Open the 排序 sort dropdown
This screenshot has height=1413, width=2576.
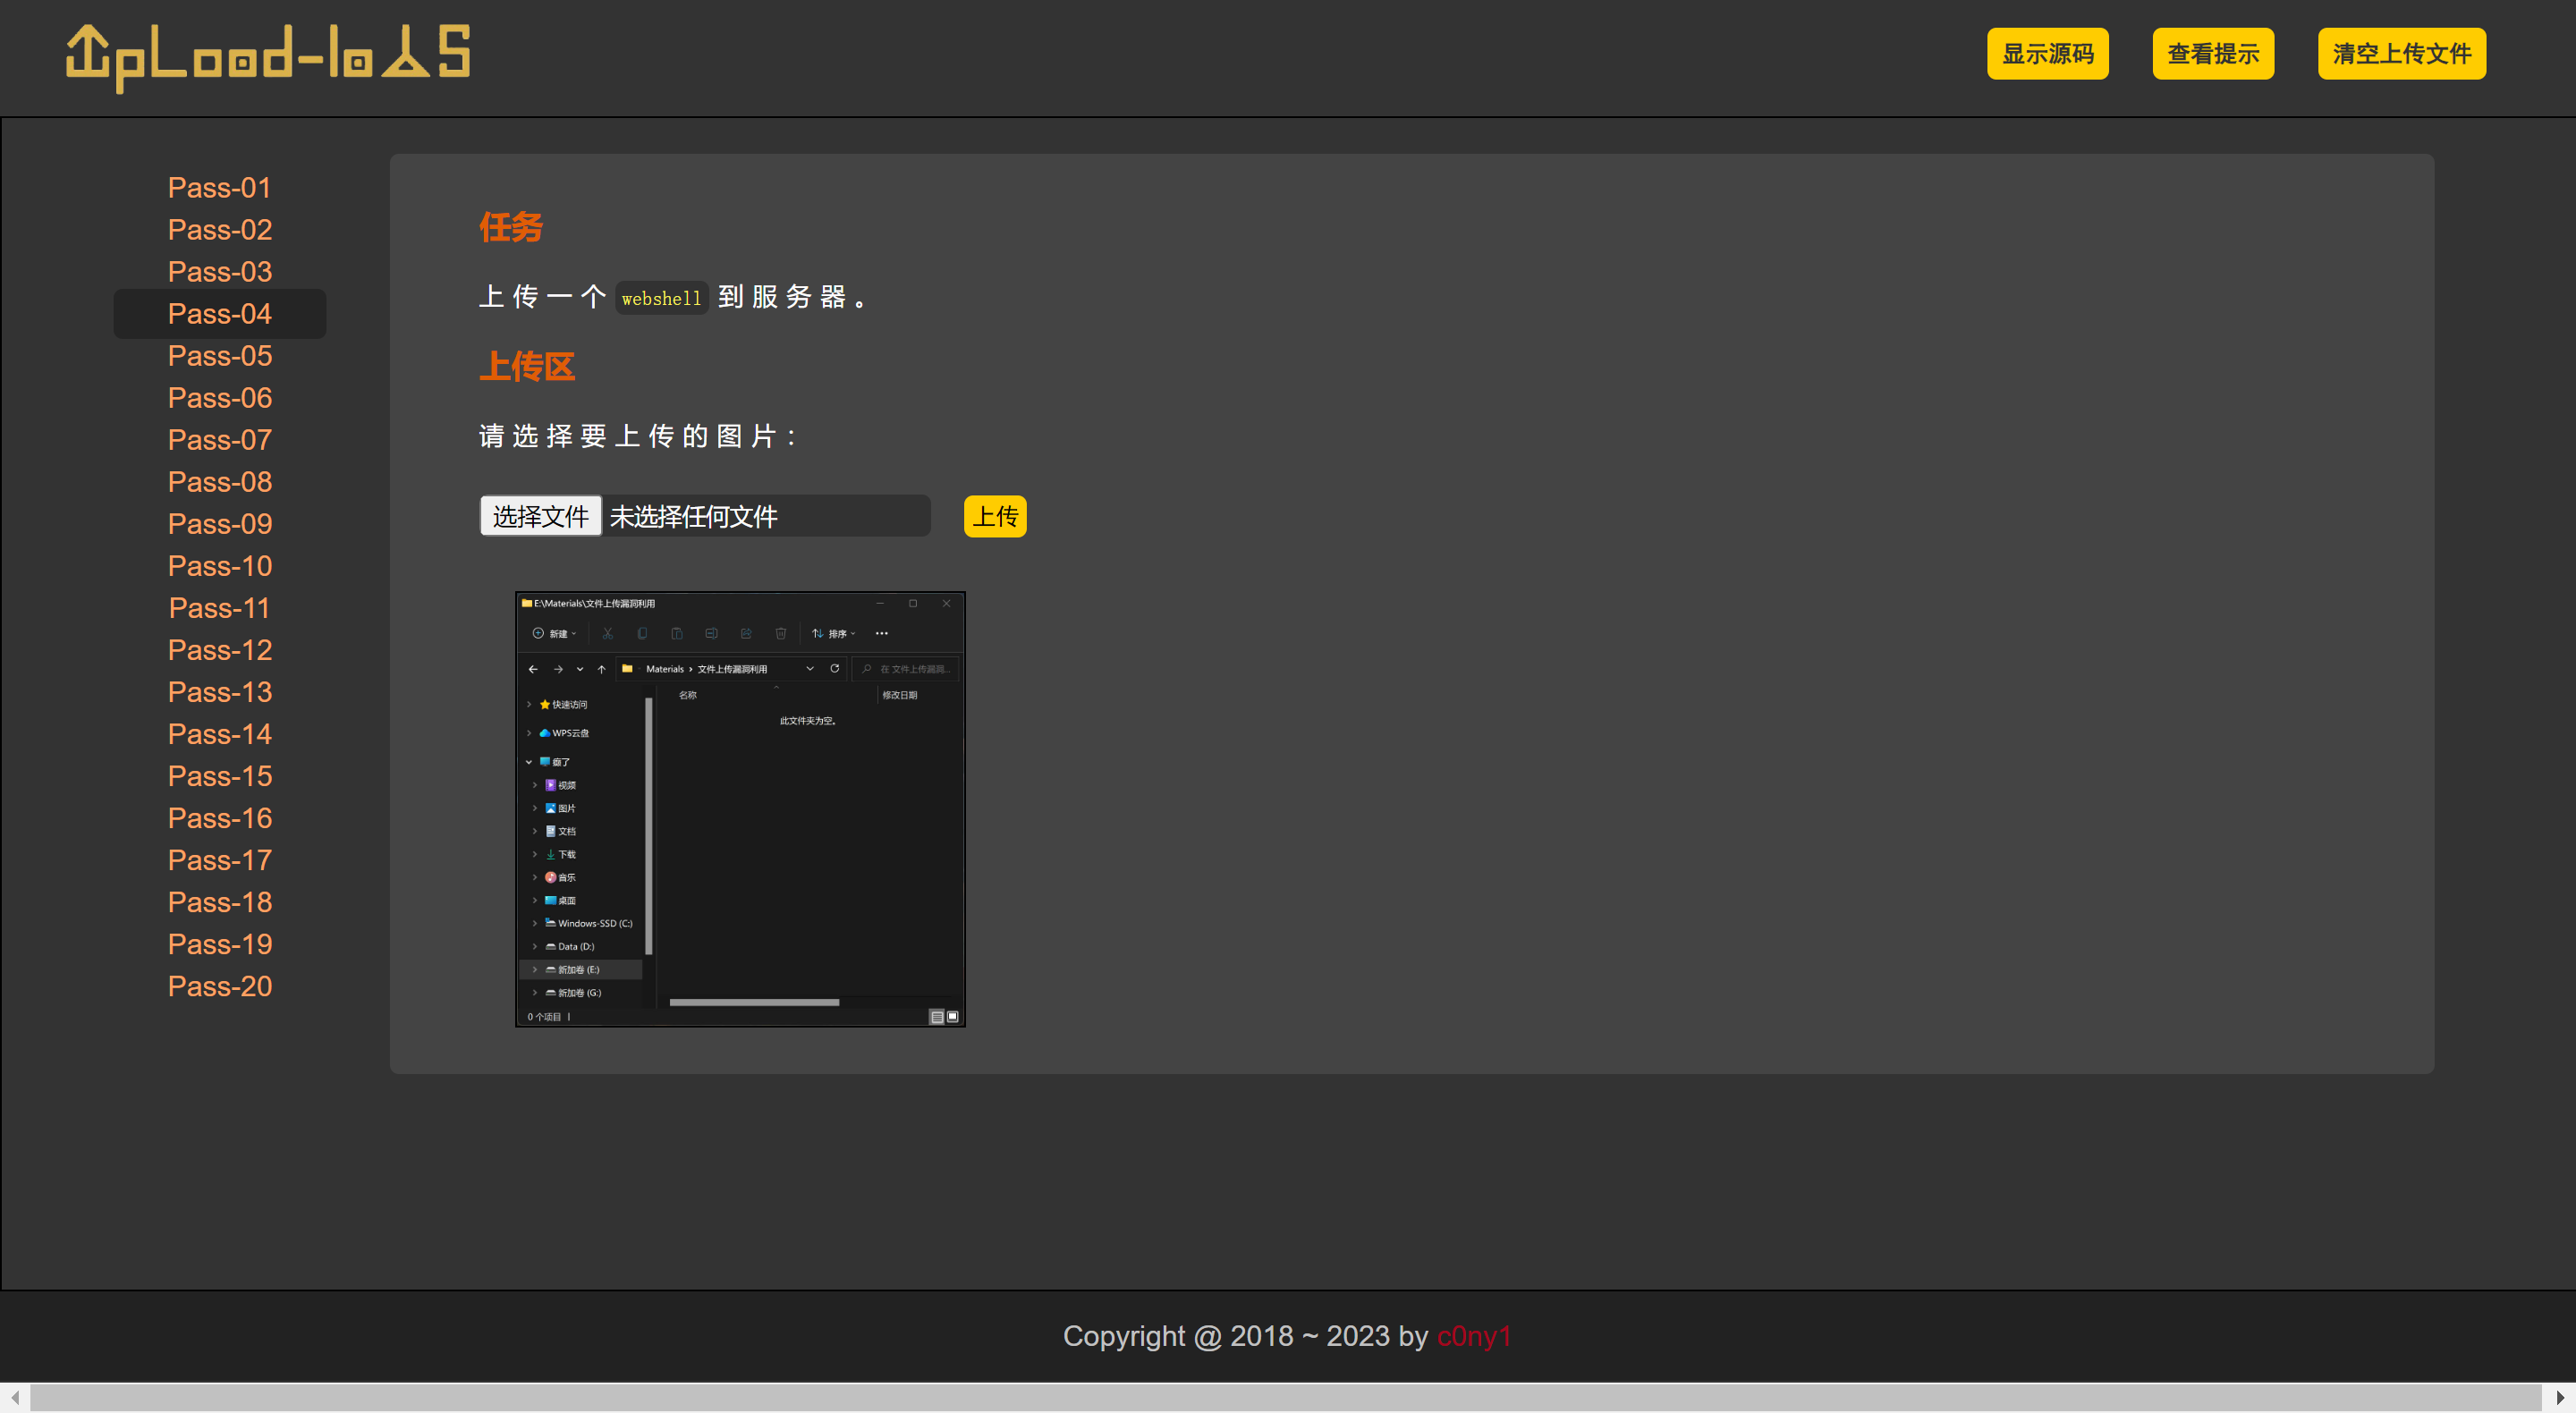click(x=834, y=633)
